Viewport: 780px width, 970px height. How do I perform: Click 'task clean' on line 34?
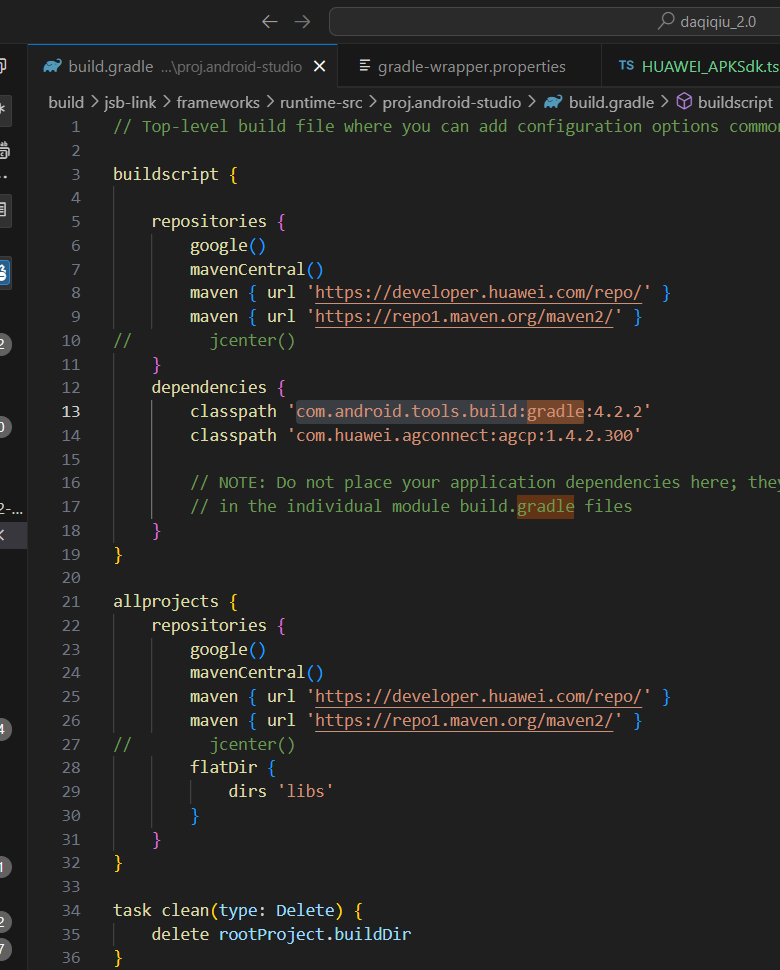pos(161,911)
